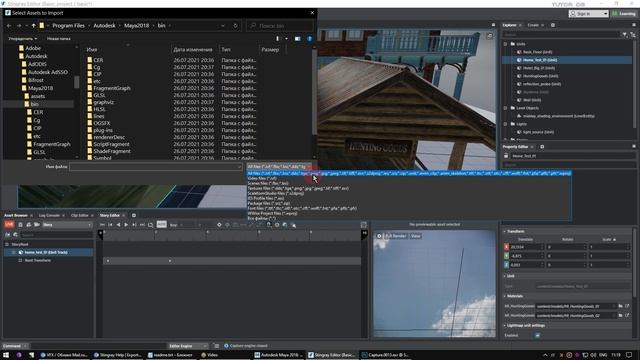This screenshot has width=640, height=360.
Task: Collapse the Lights folder in Explorer
Action: (x=506, y=124)
